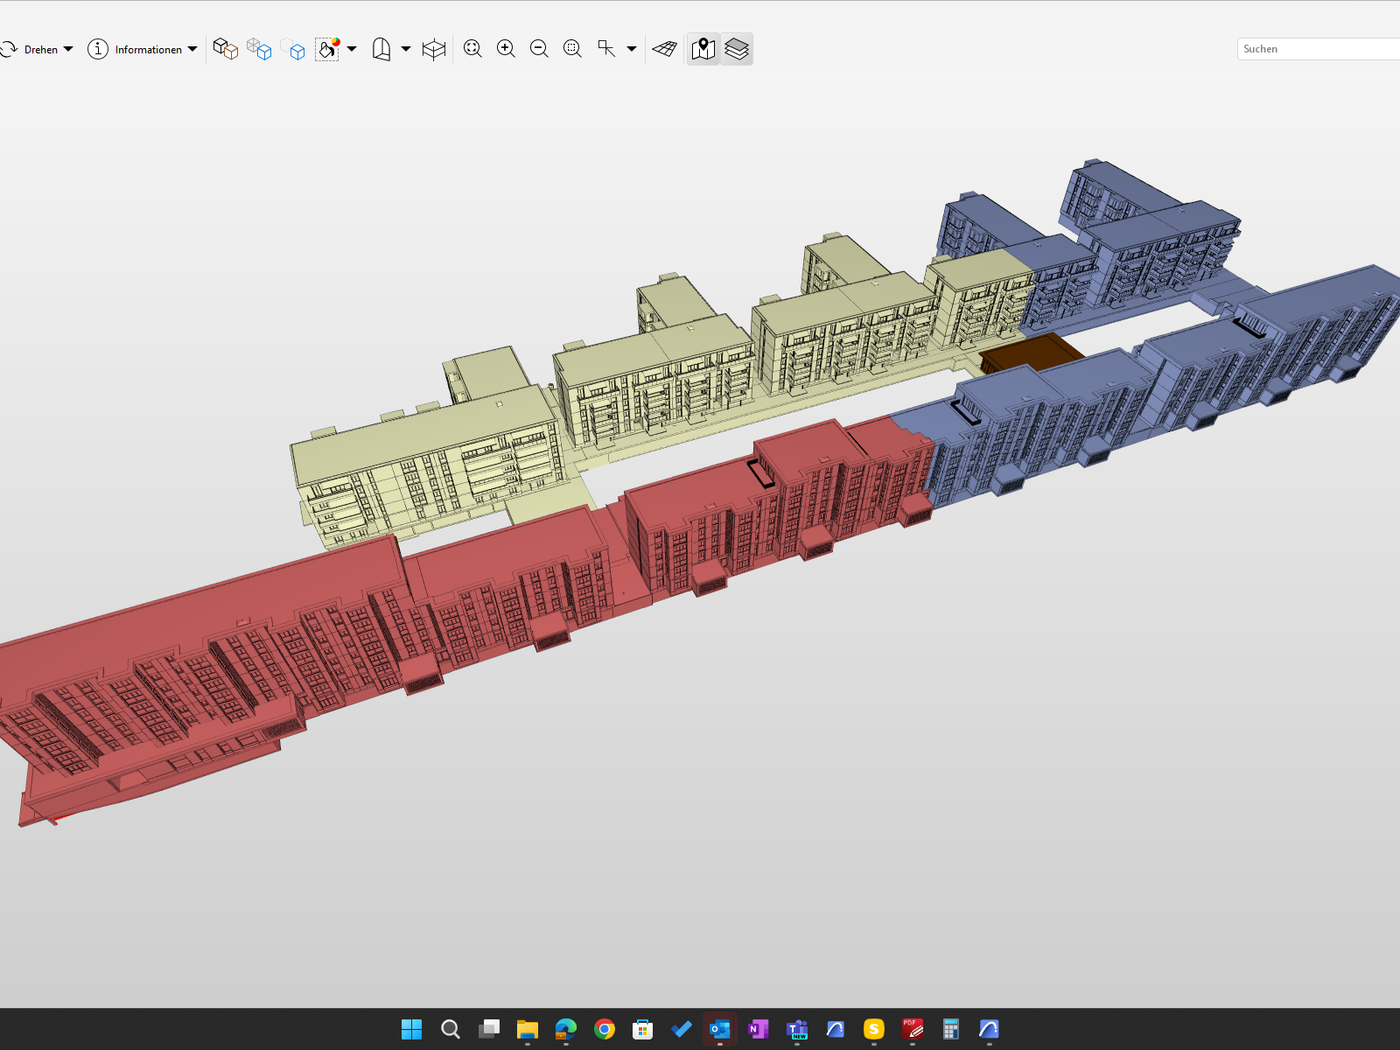Click the section box icon
The height and width of the screenshot is (1050, 1400).
[x=434, y=49]
